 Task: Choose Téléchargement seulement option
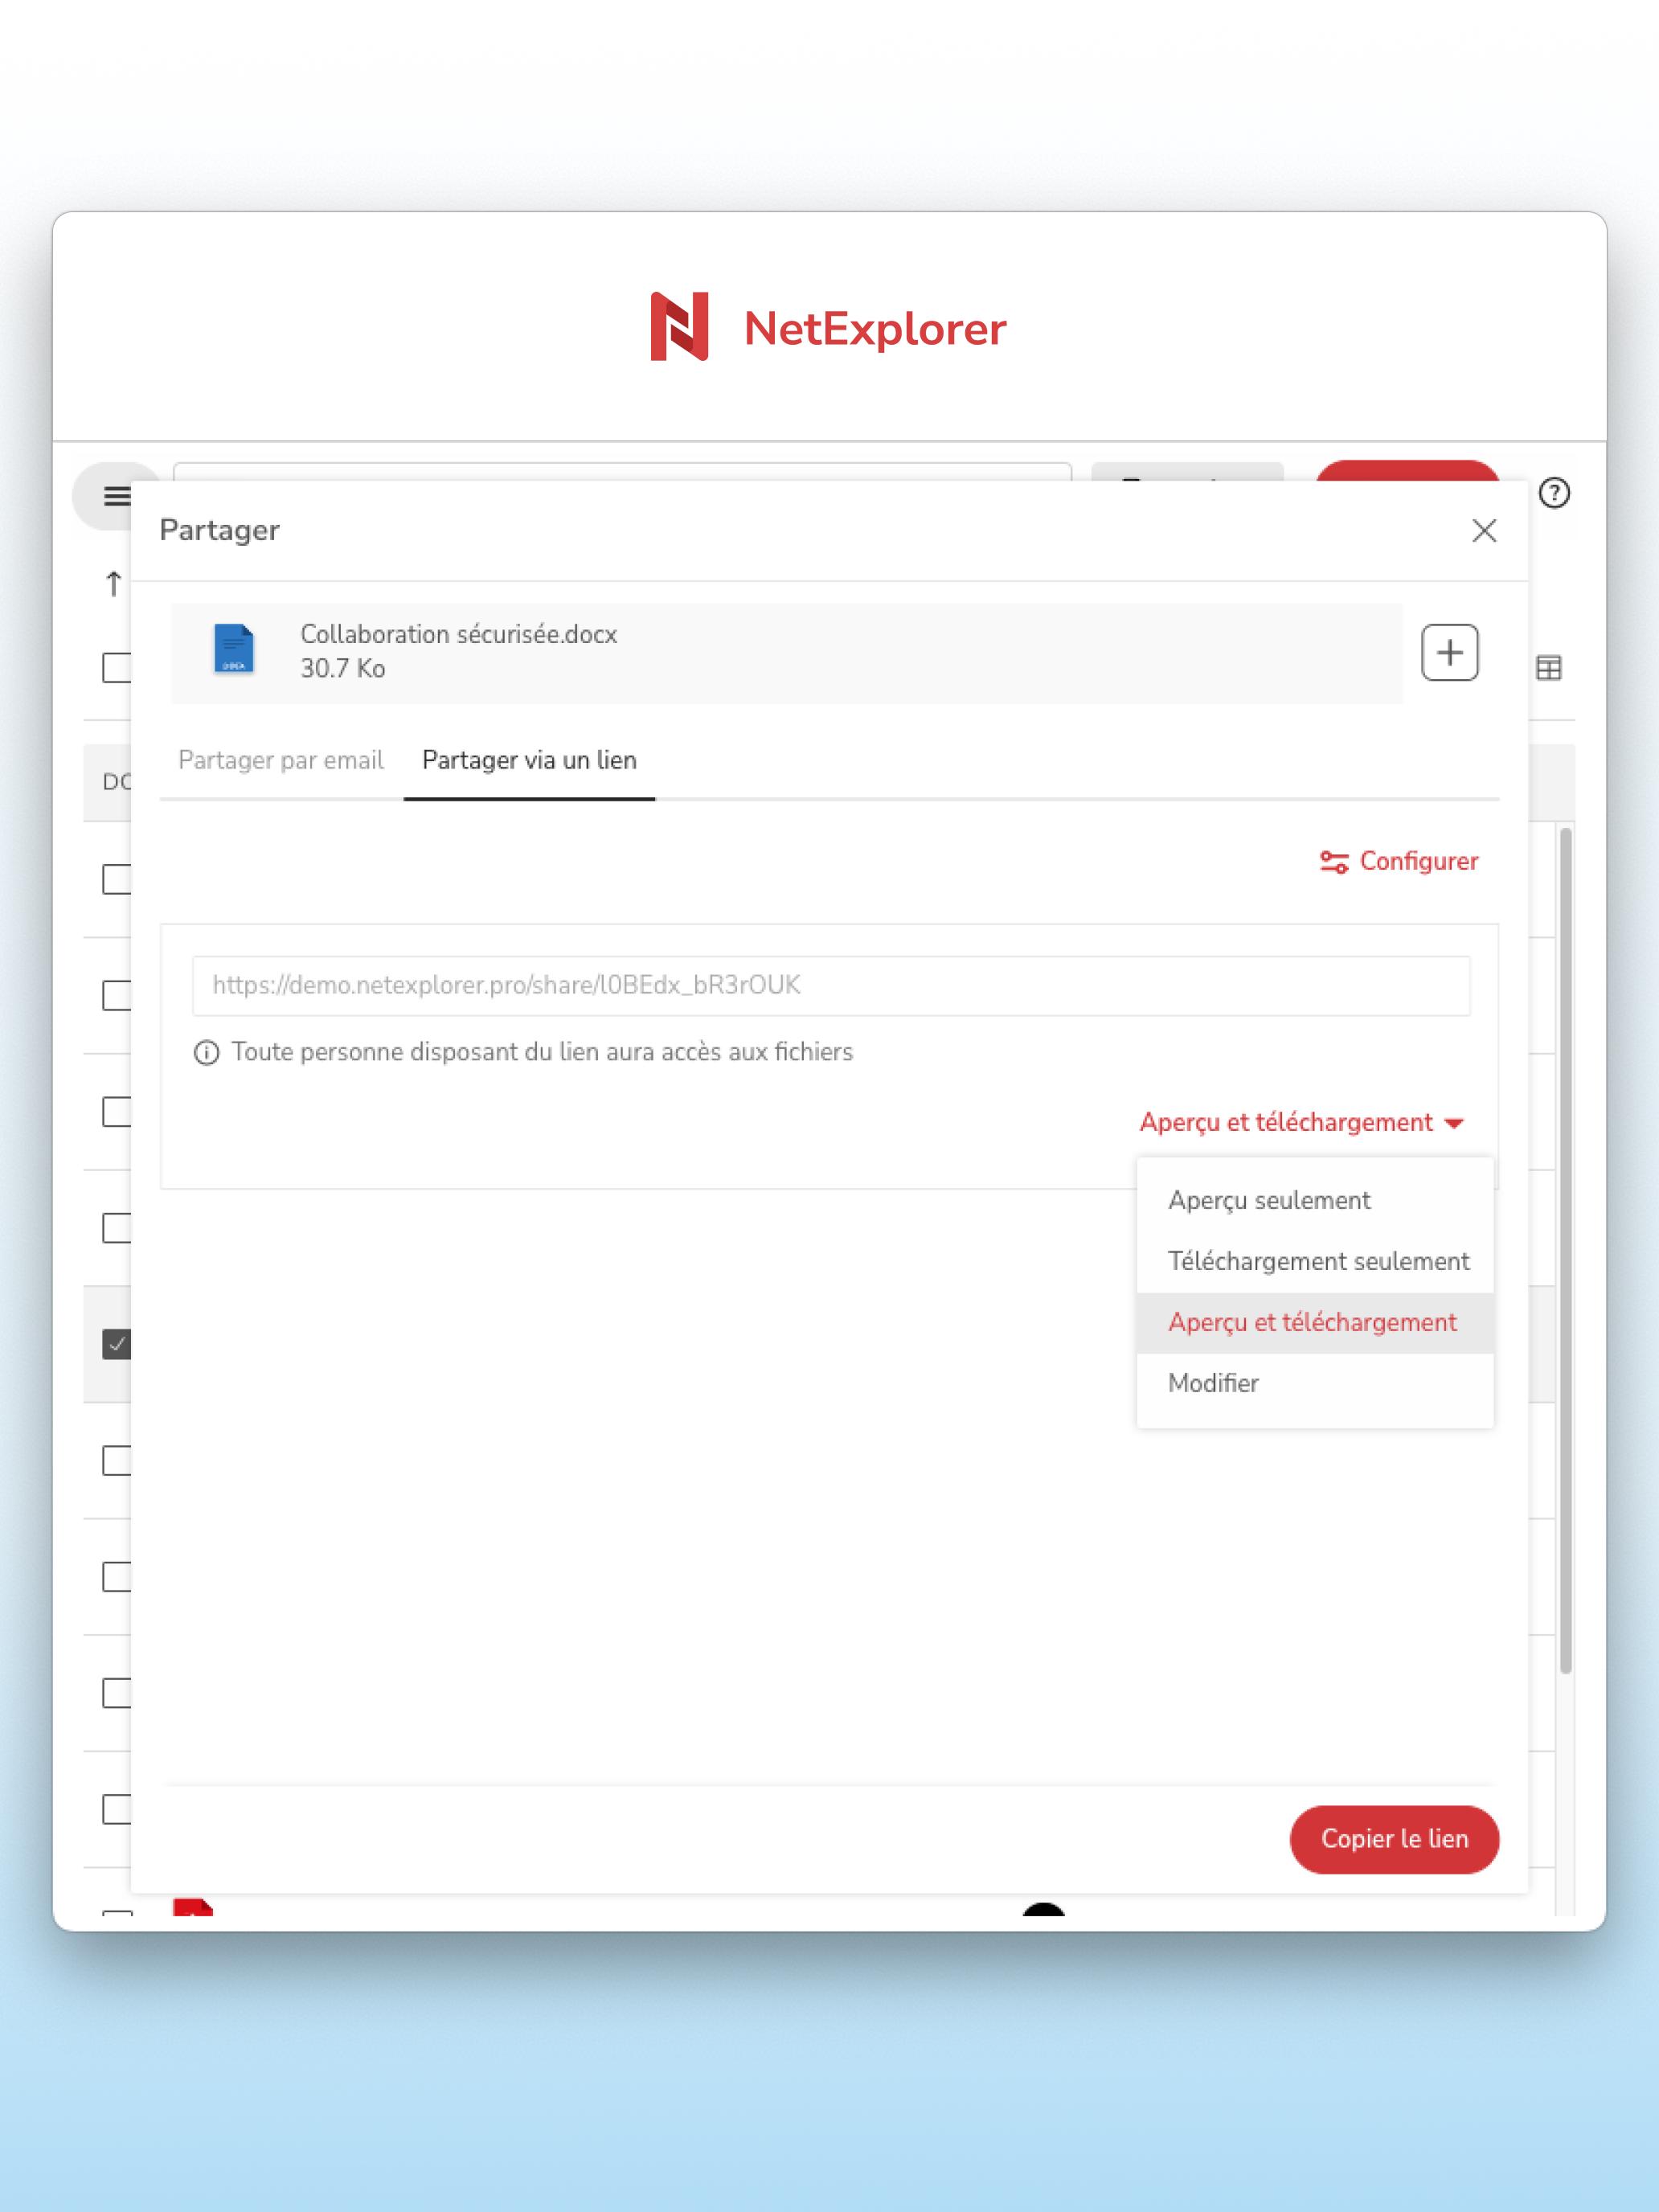1315,1262
